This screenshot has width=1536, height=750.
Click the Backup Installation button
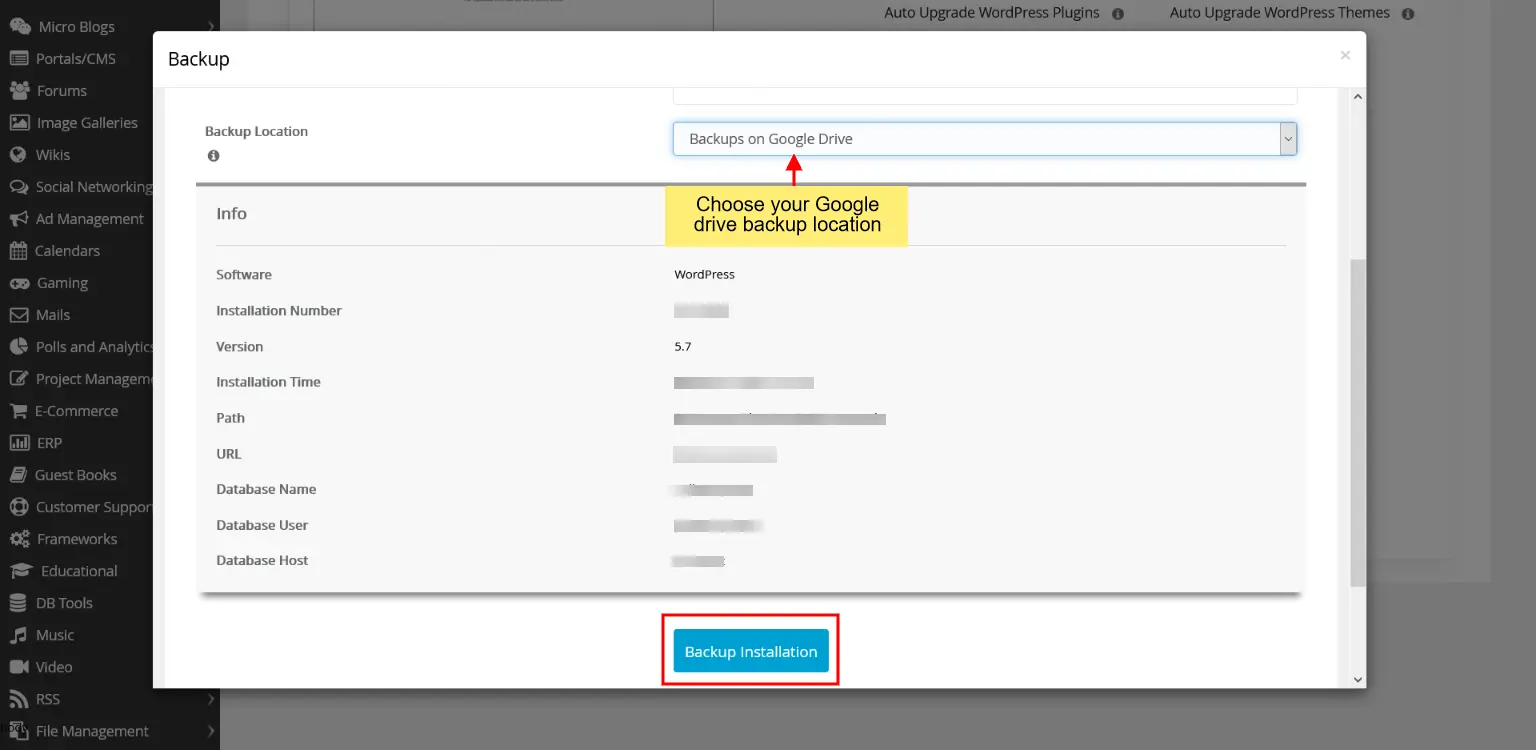click(x=750, y=650)
